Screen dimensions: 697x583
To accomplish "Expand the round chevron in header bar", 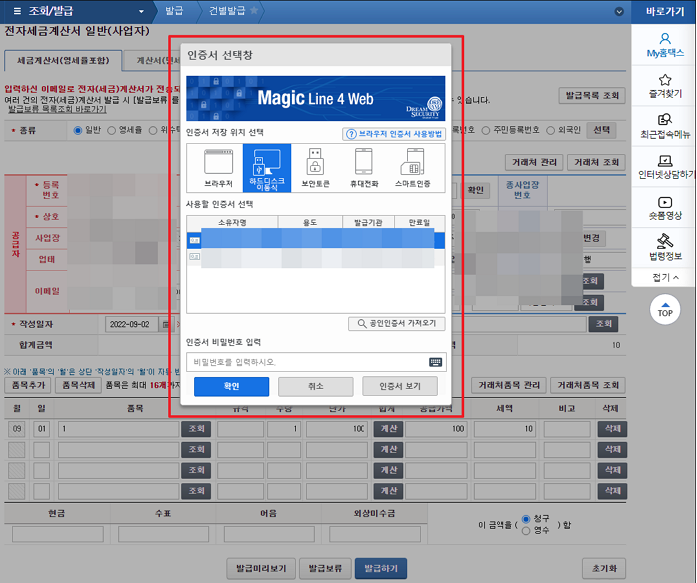I will pyautogui.click(x=619, y=12).
